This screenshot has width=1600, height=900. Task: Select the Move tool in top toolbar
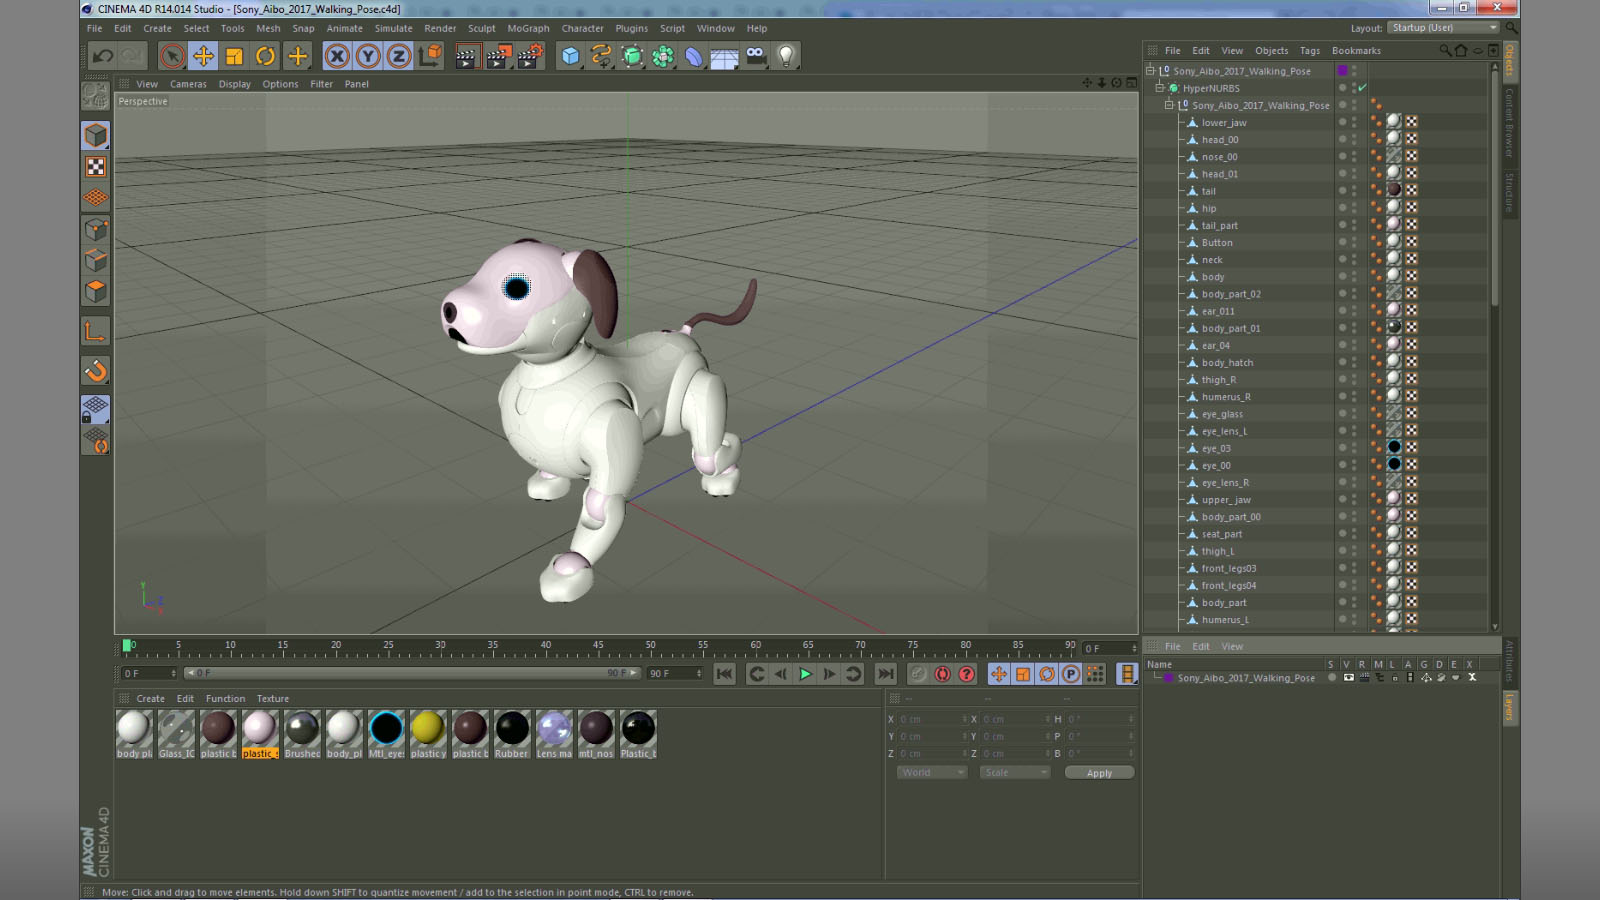203,56
